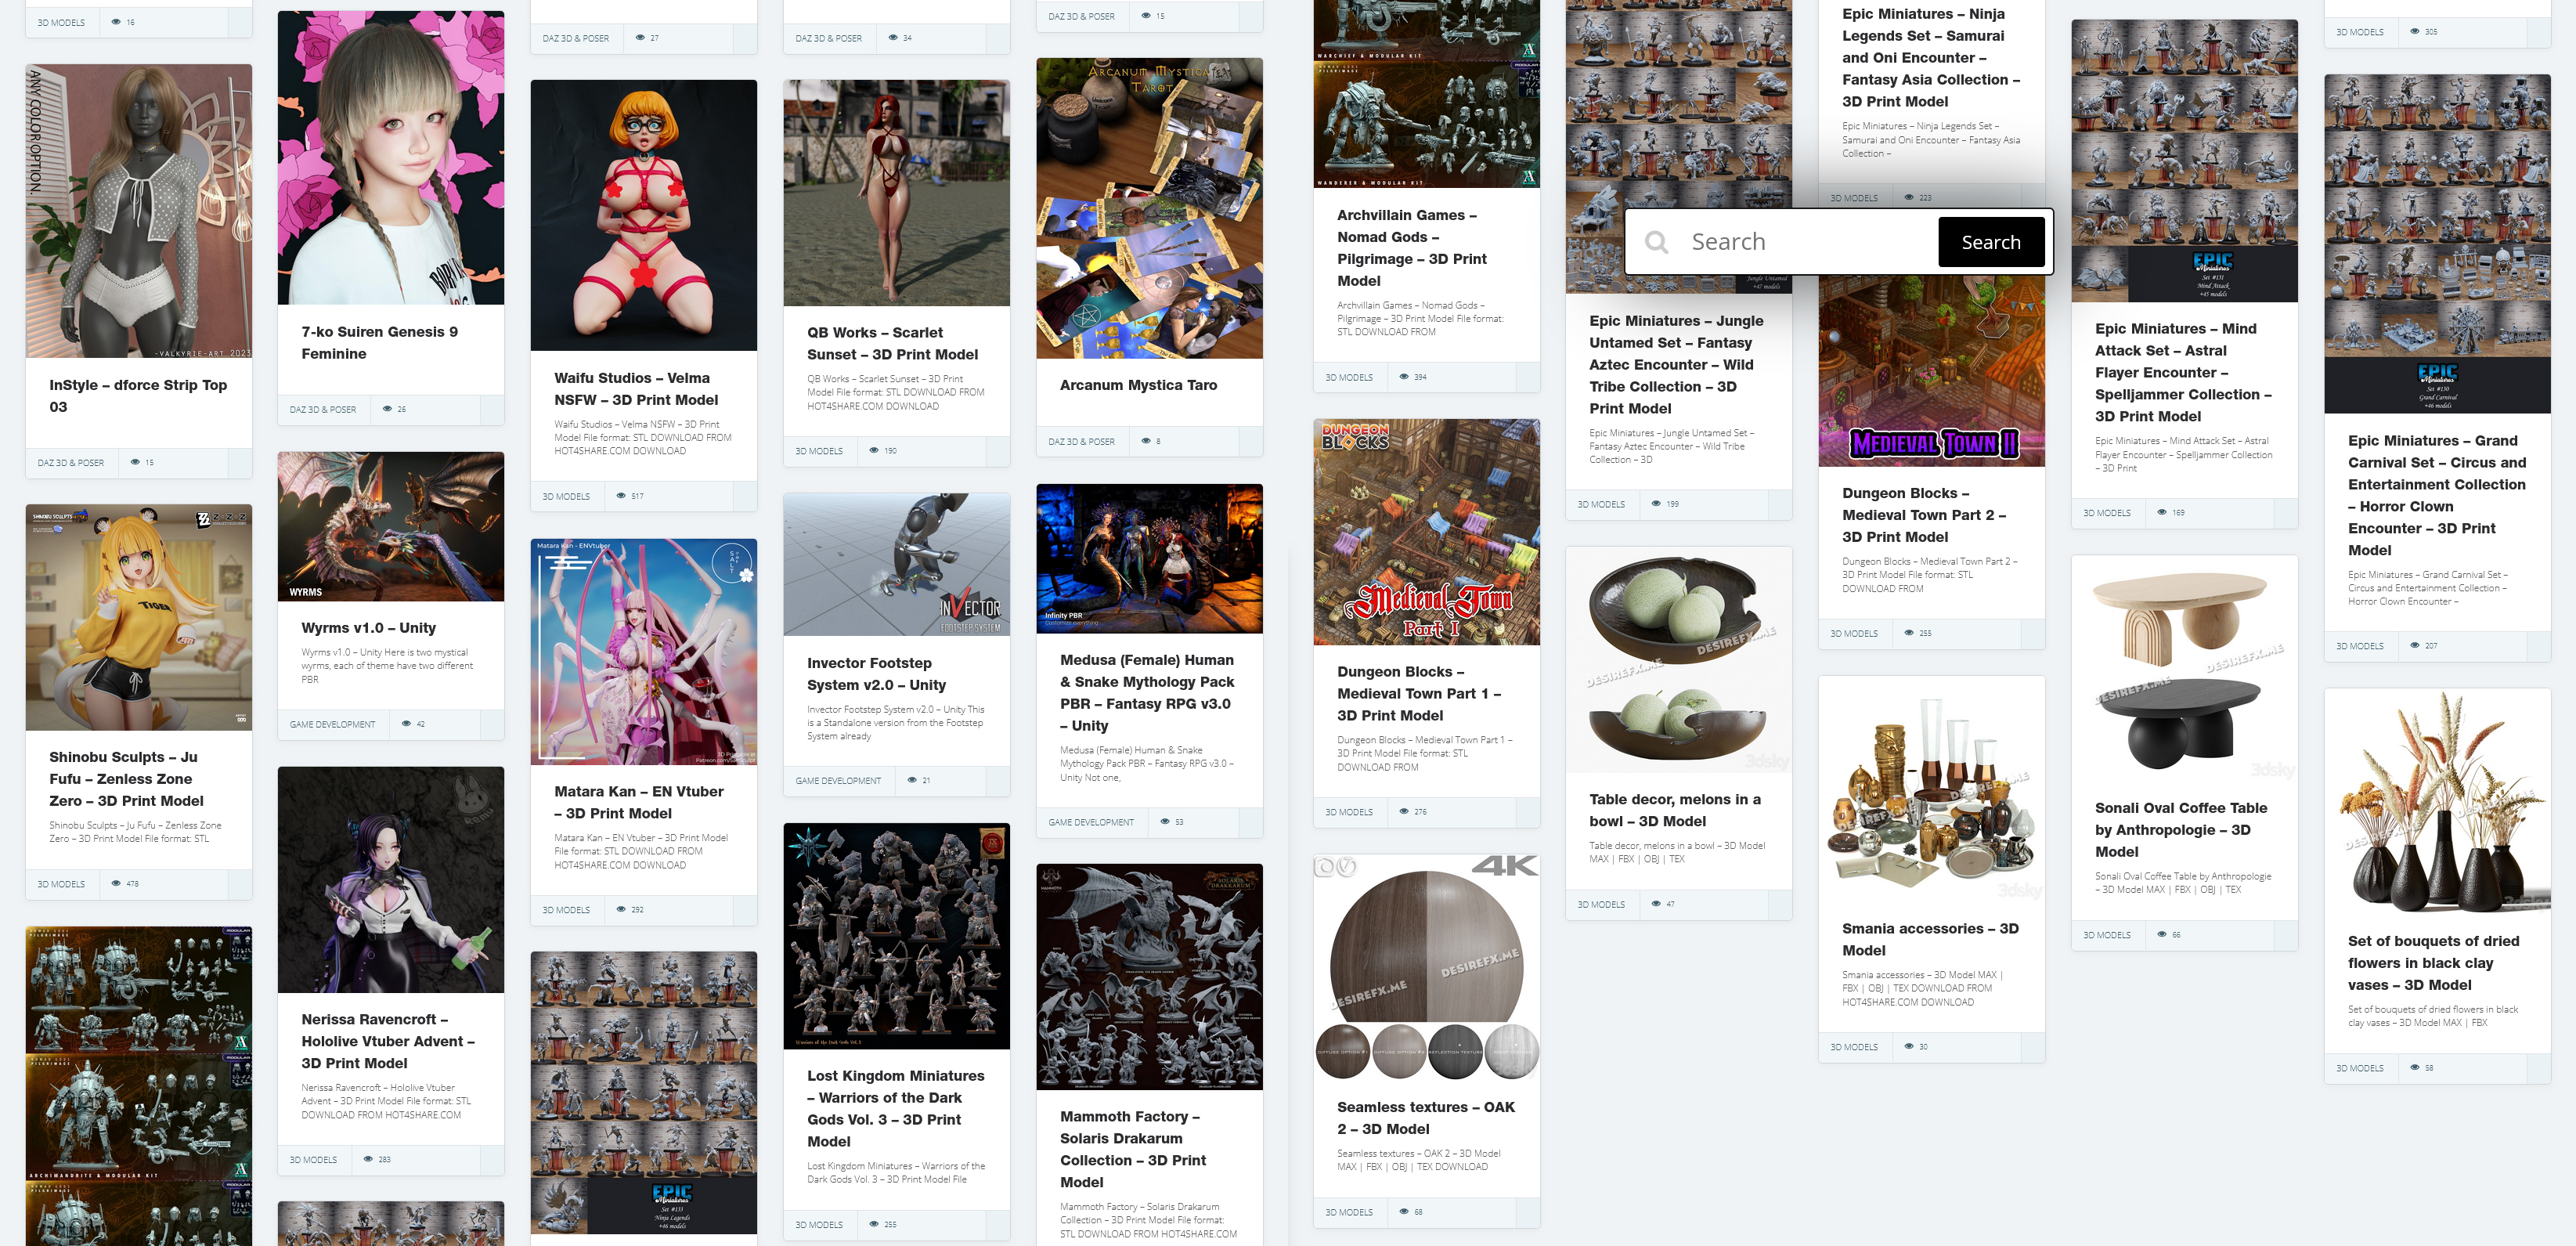Viewport: 2576px width, 1246px height.
Task: Open DAZ 3D & Poser tag under 7-ko Suiren
Action: click(322, 409)
